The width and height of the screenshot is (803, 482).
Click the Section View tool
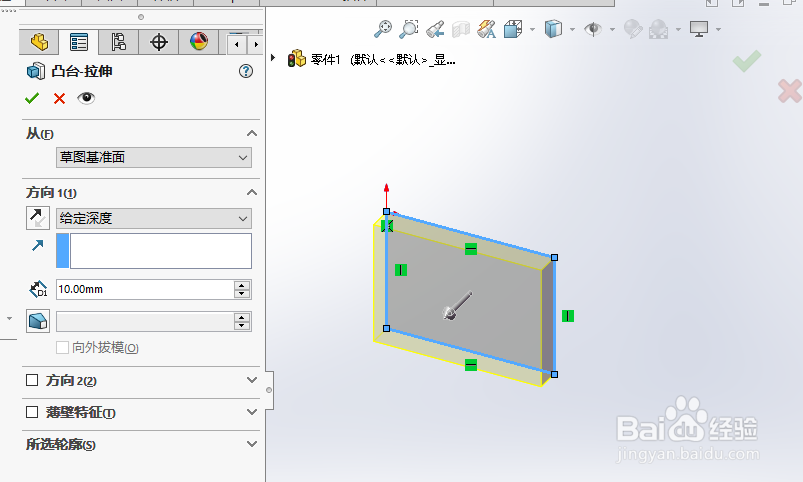[x=460, y=29]
